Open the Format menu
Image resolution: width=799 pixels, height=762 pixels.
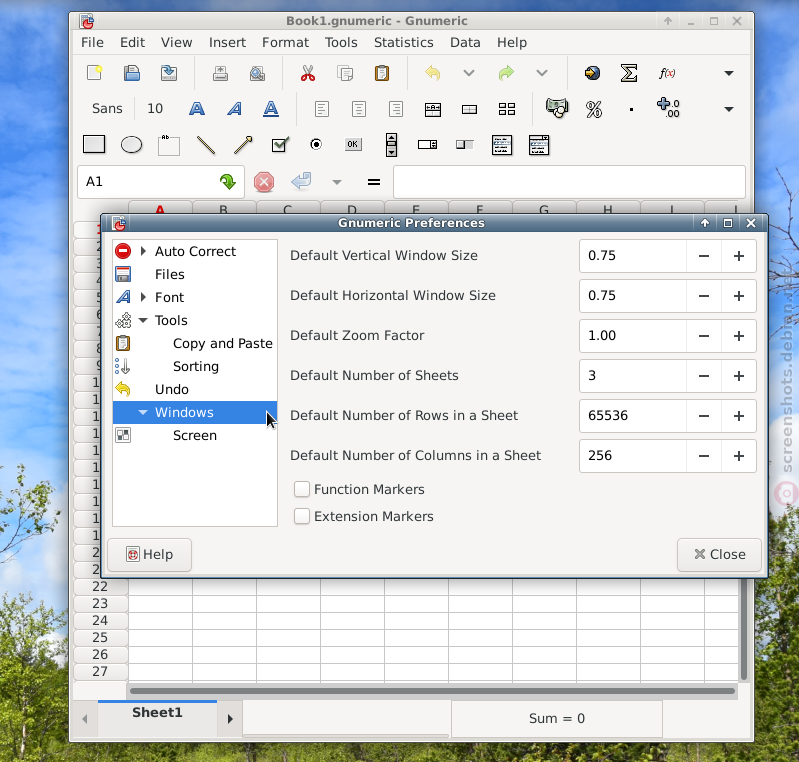[x=285, y=42]
